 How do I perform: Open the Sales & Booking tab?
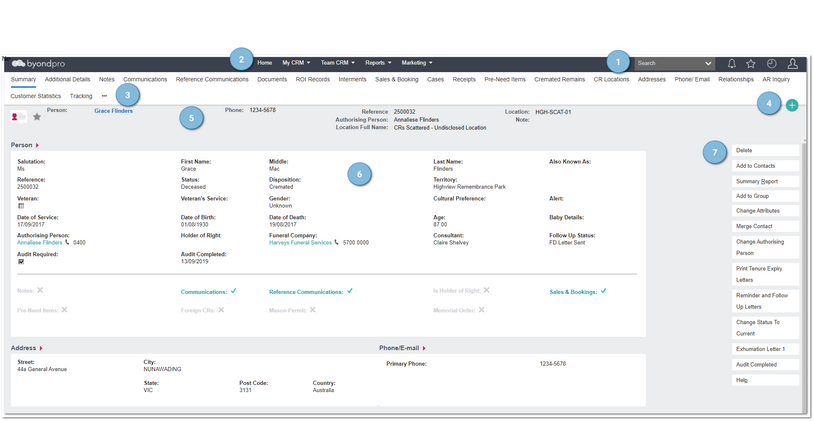pos(397,79)
